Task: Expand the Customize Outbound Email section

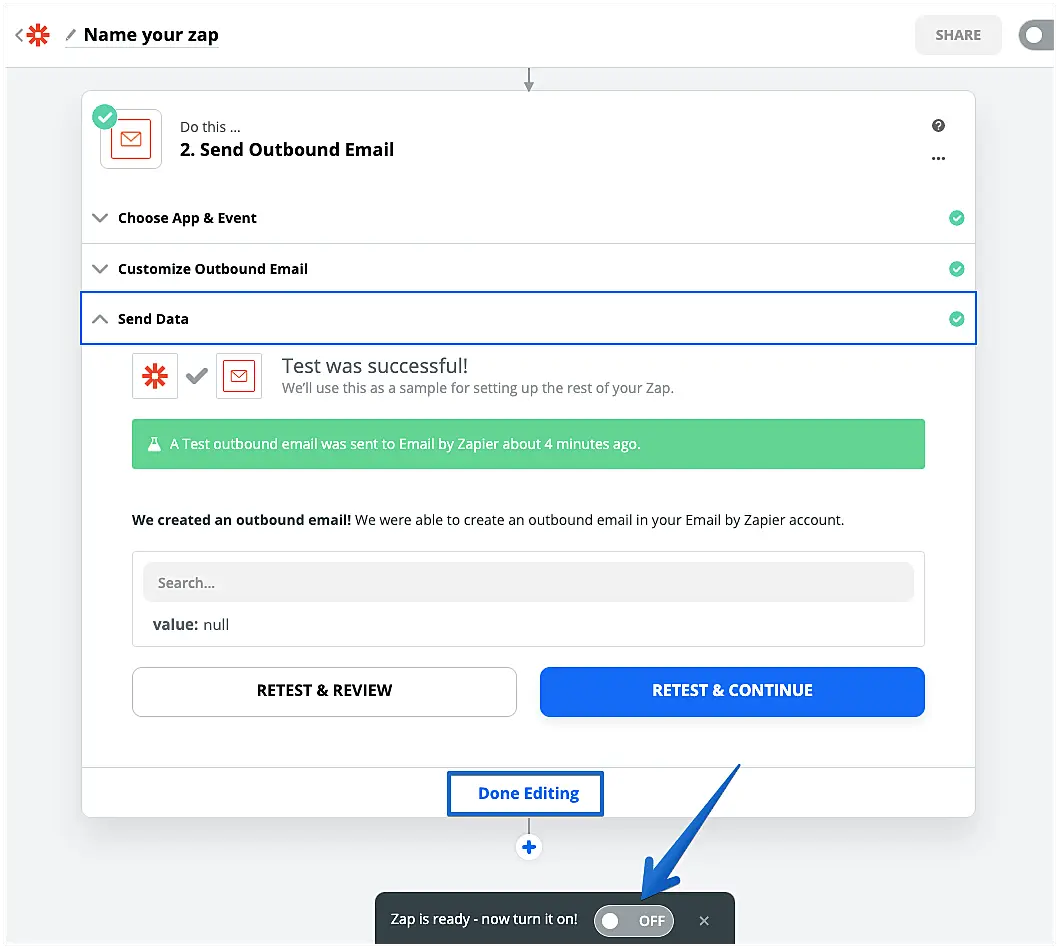Action: point(528,269)
